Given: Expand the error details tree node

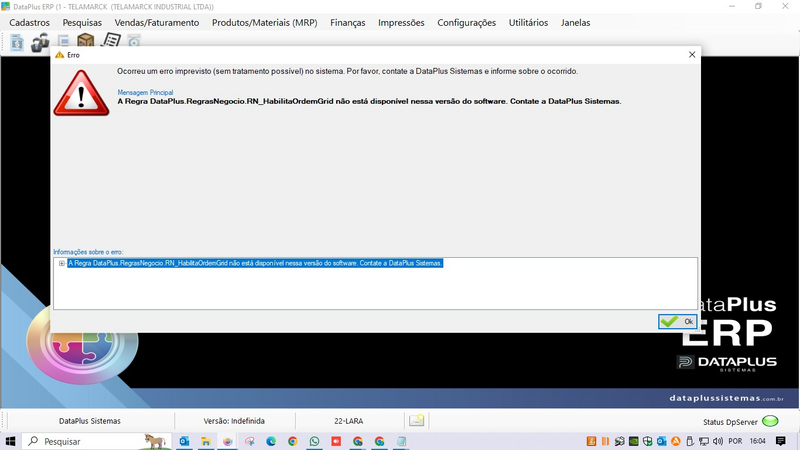Looking at the screenshot, I should pos(62,263).
